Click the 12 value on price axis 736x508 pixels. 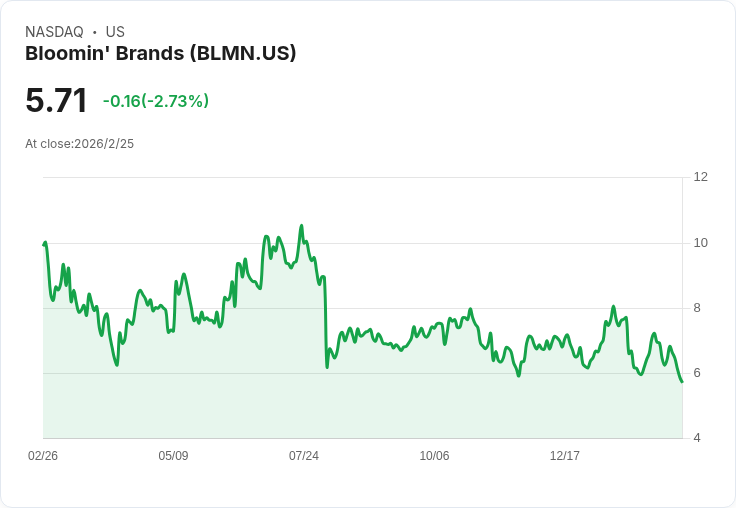[x=701, y=177]
